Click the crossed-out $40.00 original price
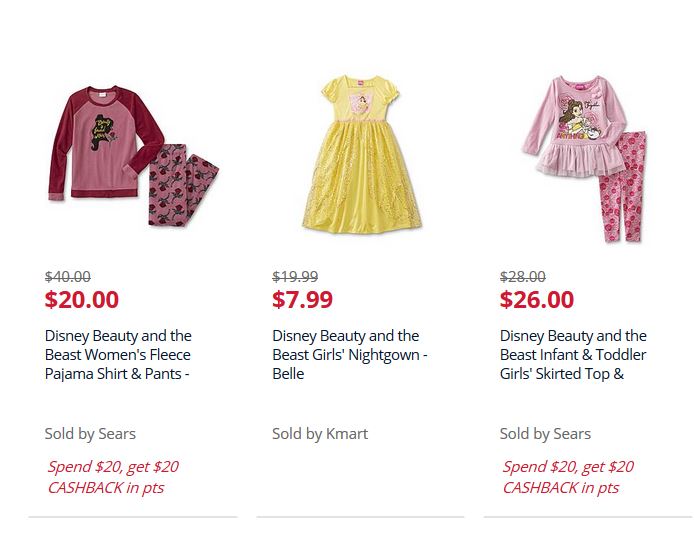Image resolution: width=694 pixels, height=538 pixels. [68, 277]
